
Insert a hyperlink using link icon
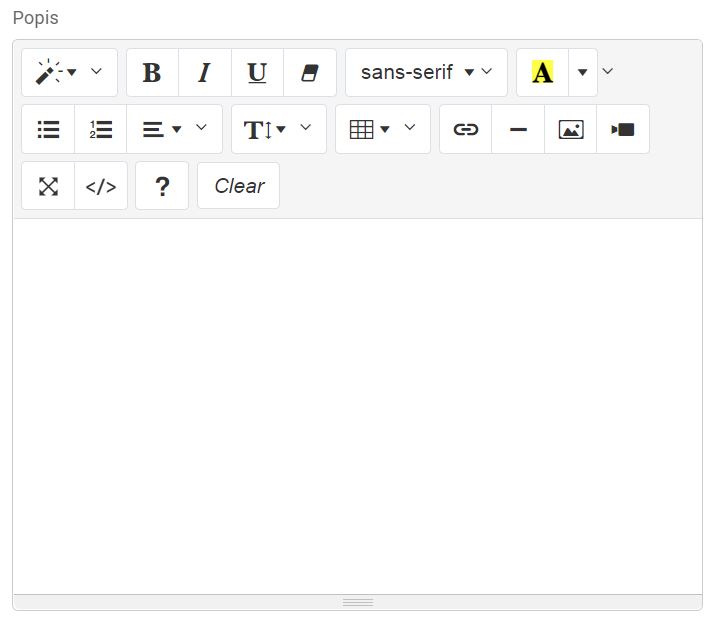click(466, 130)
